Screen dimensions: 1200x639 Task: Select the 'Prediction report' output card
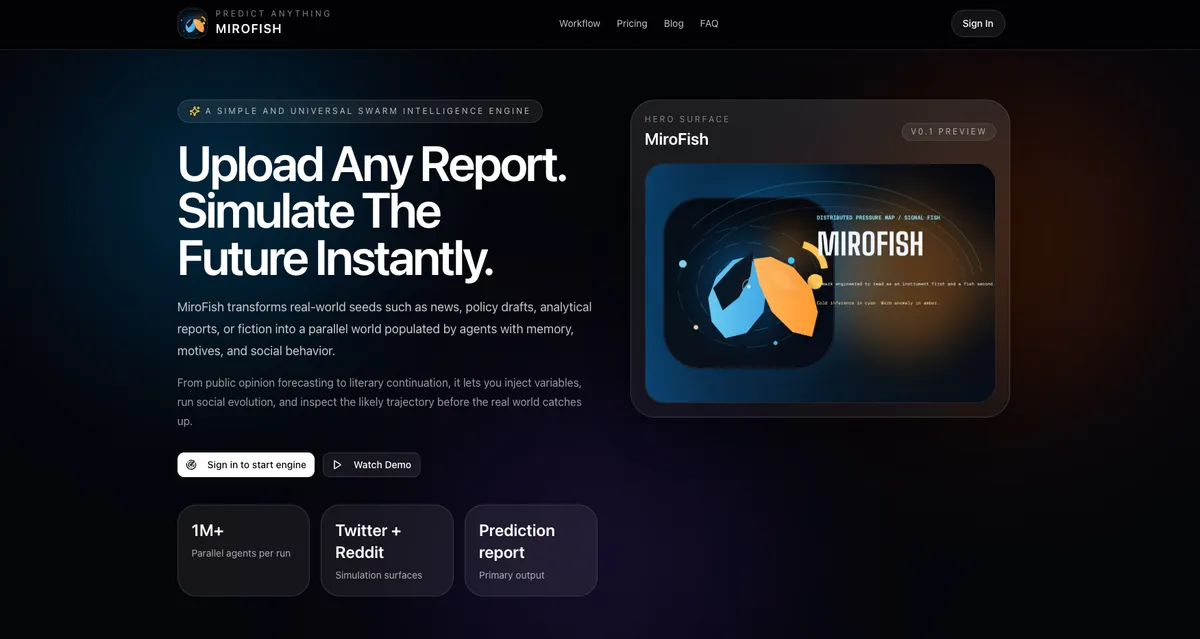[x=531, y=550]
